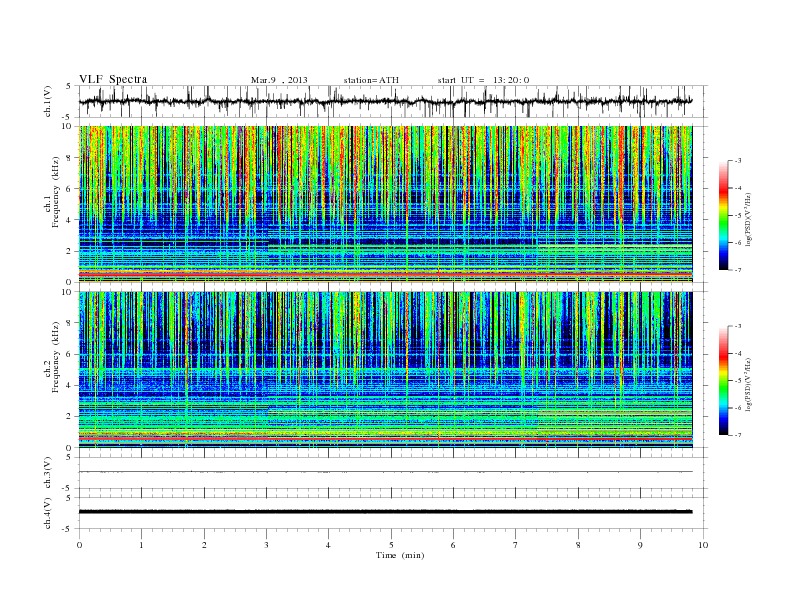The height and width of the screenshot is (612, 792).
Task: Click the ch.2 spectrogram color scale bar
Action: pyautogui.click(x=724, y=380)
